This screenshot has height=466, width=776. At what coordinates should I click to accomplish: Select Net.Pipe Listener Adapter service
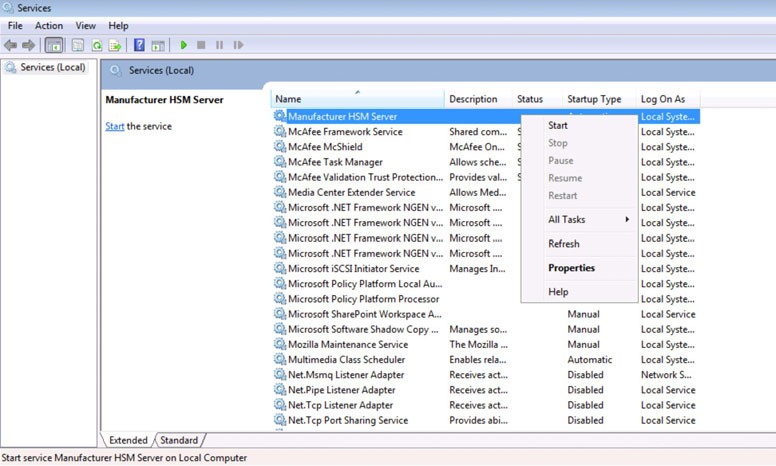[x=342, y=390]
